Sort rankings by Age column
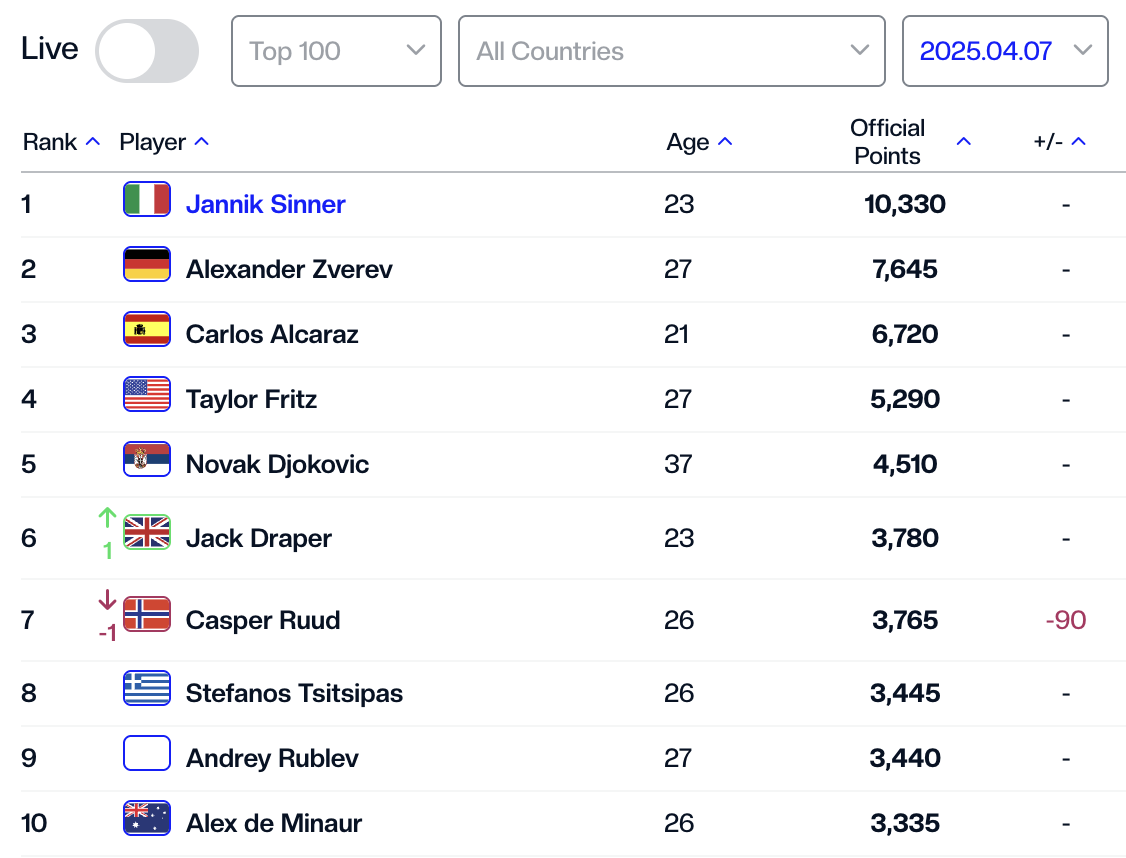This screenshot has height=858, width=1126. [699, 142]
